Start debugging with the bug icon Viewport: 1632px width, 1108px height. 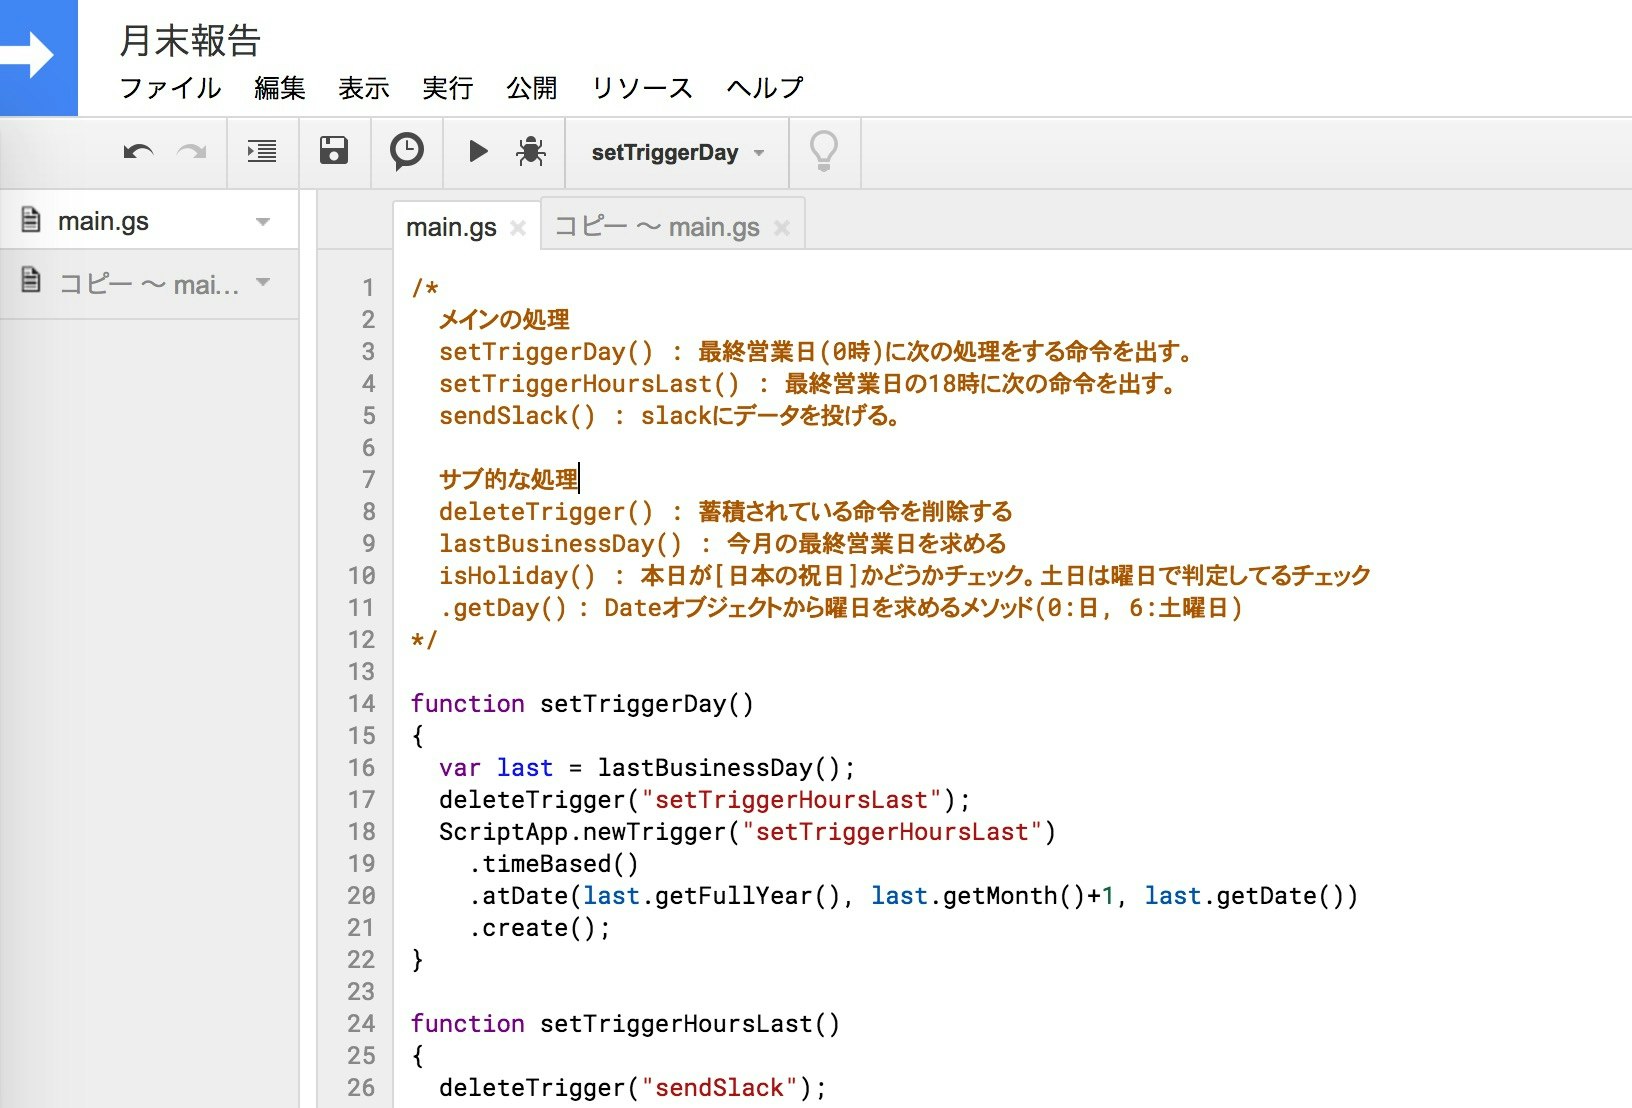point(531,152)
